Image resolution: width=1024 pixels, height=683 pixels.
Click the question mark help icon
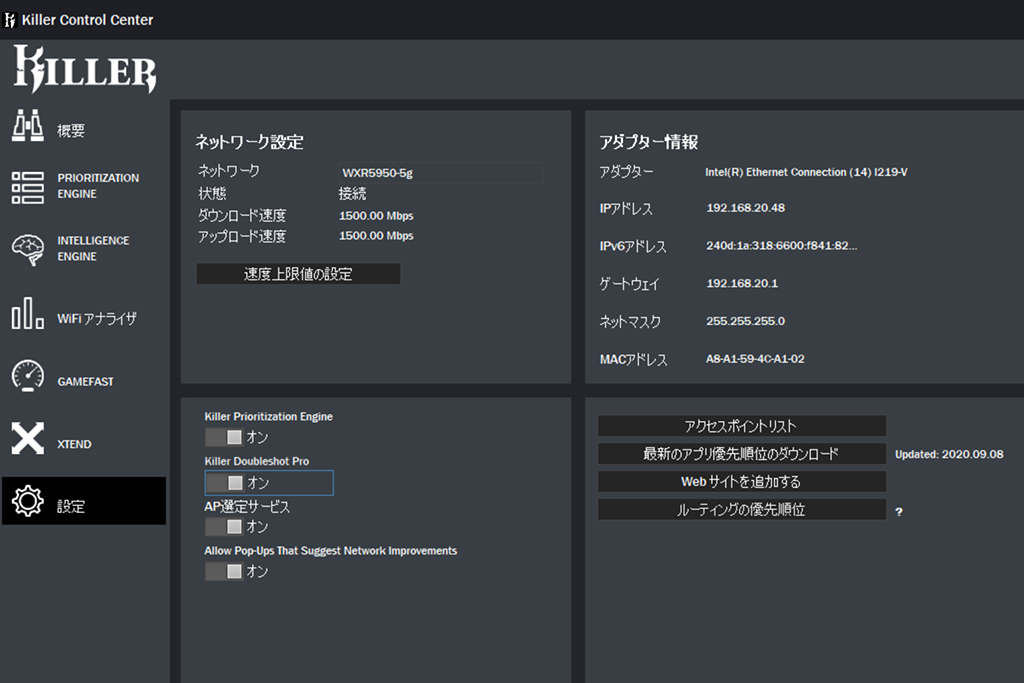pyautogui.click(x=899, y=512)
